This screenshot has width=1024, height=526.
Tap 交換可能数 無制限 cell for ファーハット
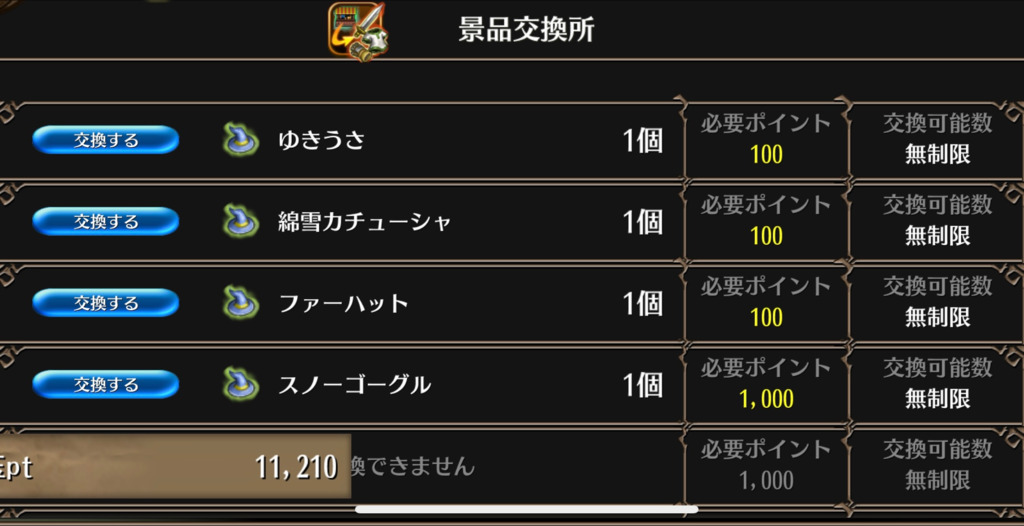(x=937, y=303)
